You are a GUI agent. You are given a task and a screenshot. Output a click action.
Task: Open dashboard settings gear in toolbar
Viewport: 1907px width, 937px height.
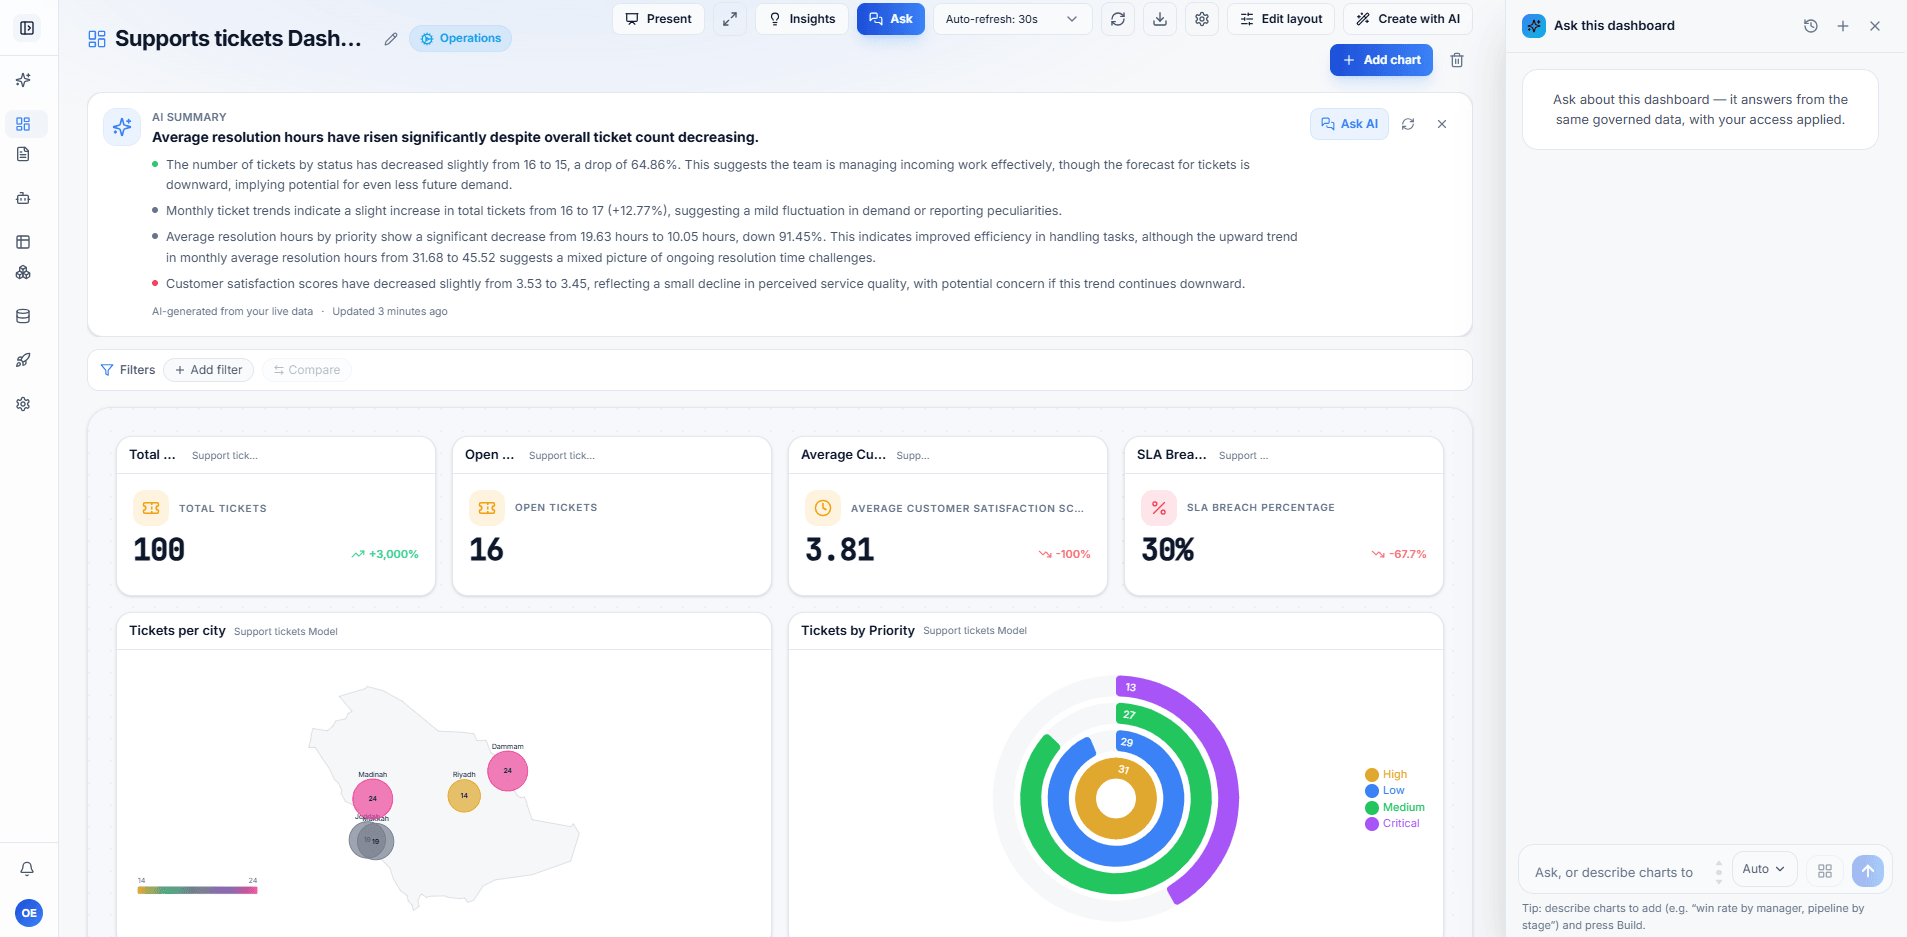pyautogui.click(x=1202, y=19)
